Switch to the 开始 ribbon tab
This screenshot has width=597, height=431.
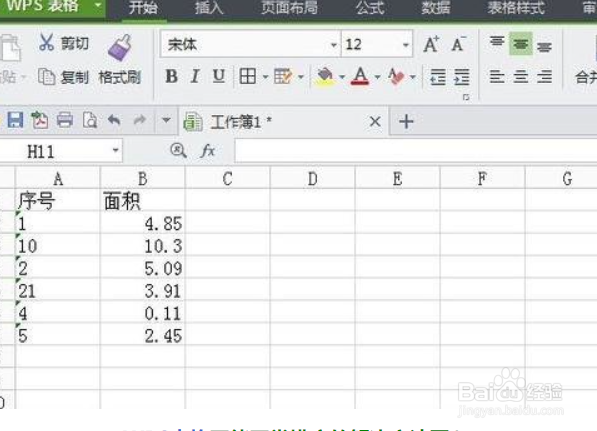tap(143, 8)
